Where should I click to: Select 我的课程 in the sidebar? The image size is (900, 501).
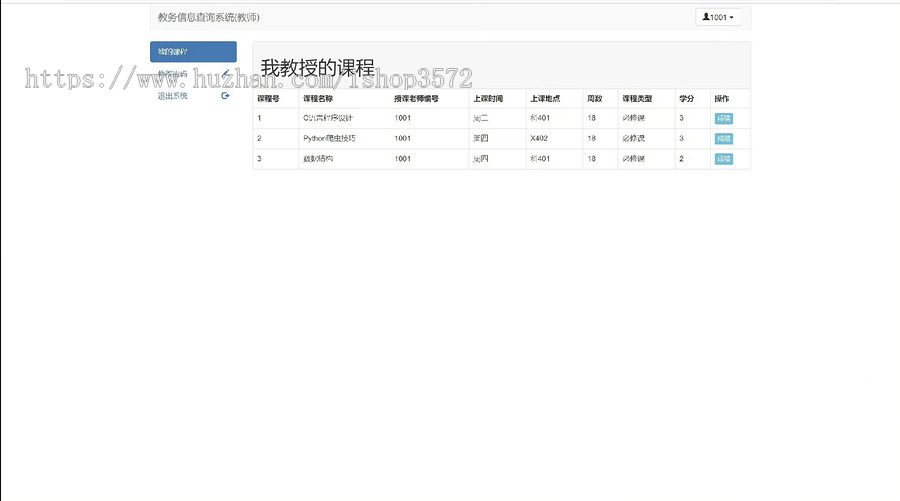[193, 52]
